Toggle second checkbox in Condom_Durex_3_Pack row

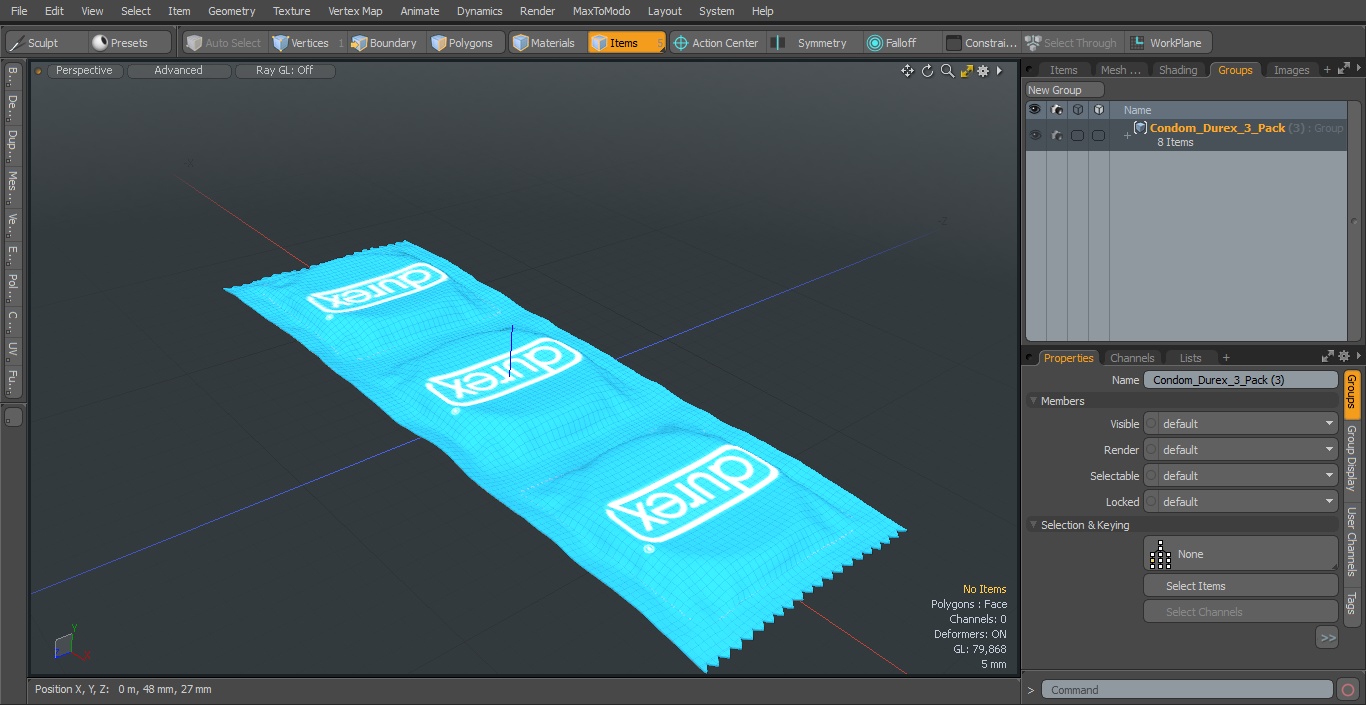click(x=1098, y=135)
